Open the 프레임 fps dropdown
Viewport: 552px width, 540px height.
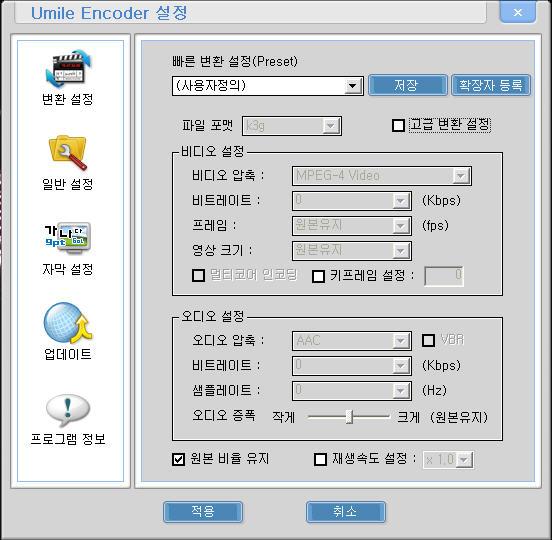(x=352, y=226)
